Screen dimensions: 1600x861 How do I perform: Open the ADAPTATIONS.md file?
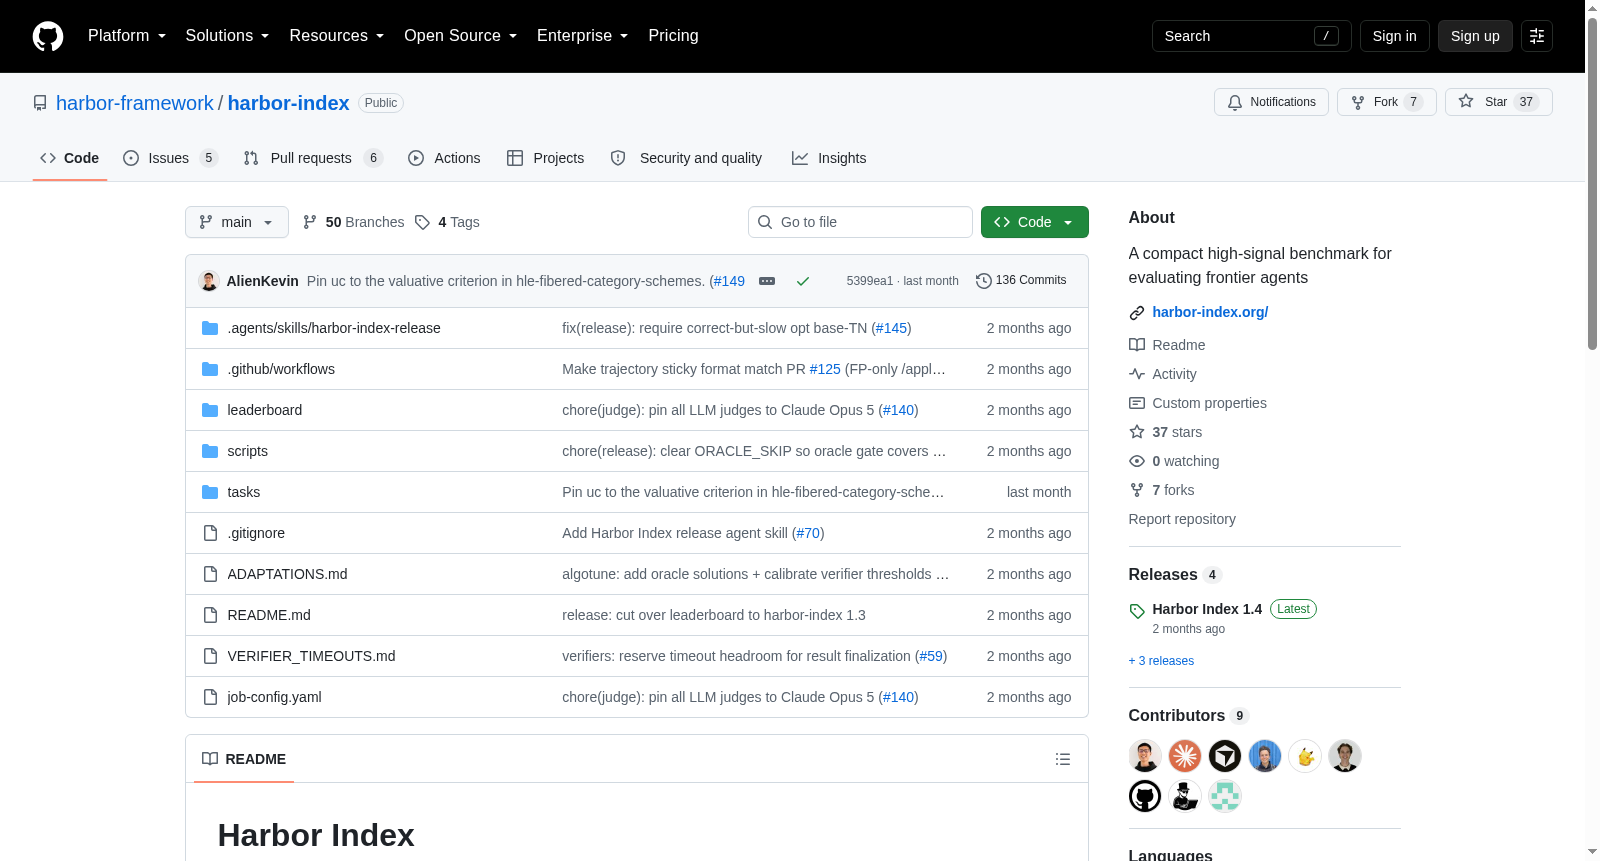tap(288, 574)
